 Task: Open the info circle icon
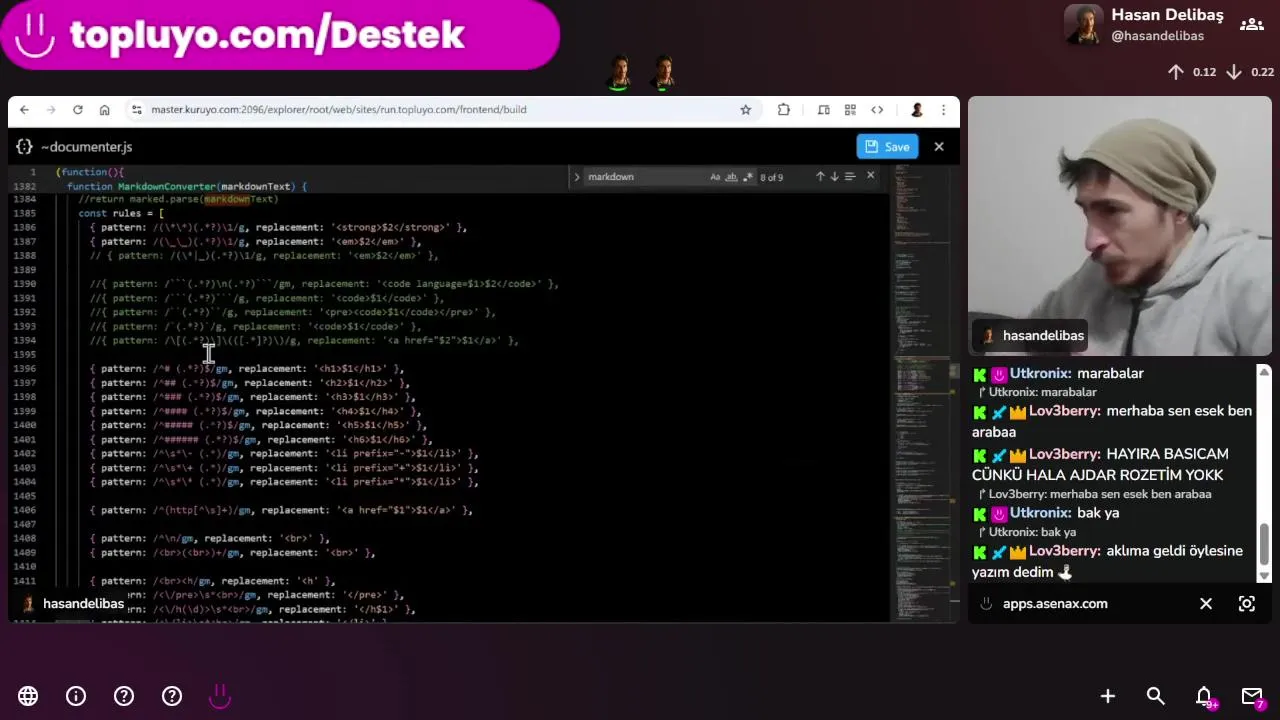click(76, 696)
